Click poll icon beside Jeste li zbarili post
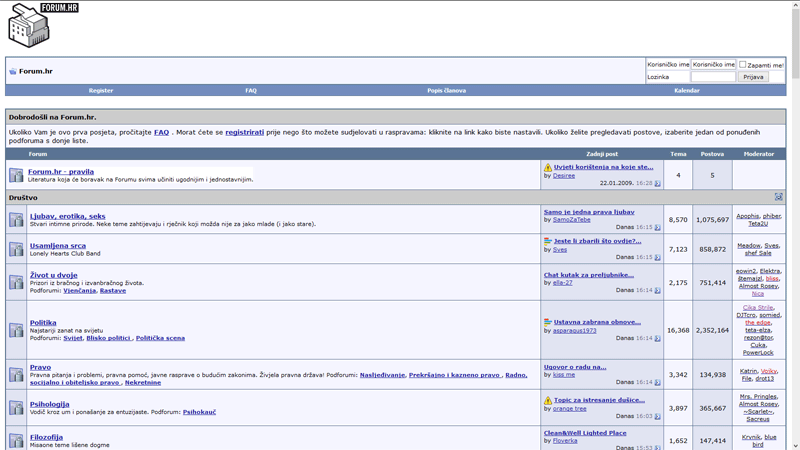 tap(548, 241)
